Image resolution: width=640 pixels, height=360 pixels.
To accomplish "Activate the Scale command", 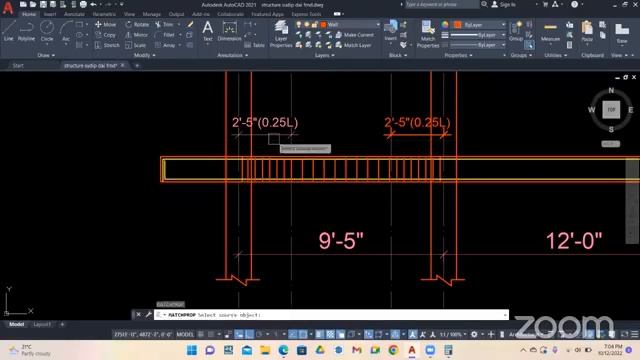I will coord(136,45).
